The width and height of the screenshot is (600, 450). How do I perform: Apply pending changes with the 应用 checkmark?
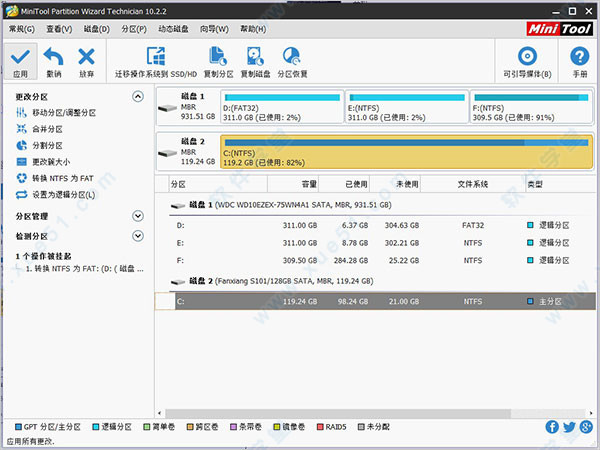tap(20, 61)
